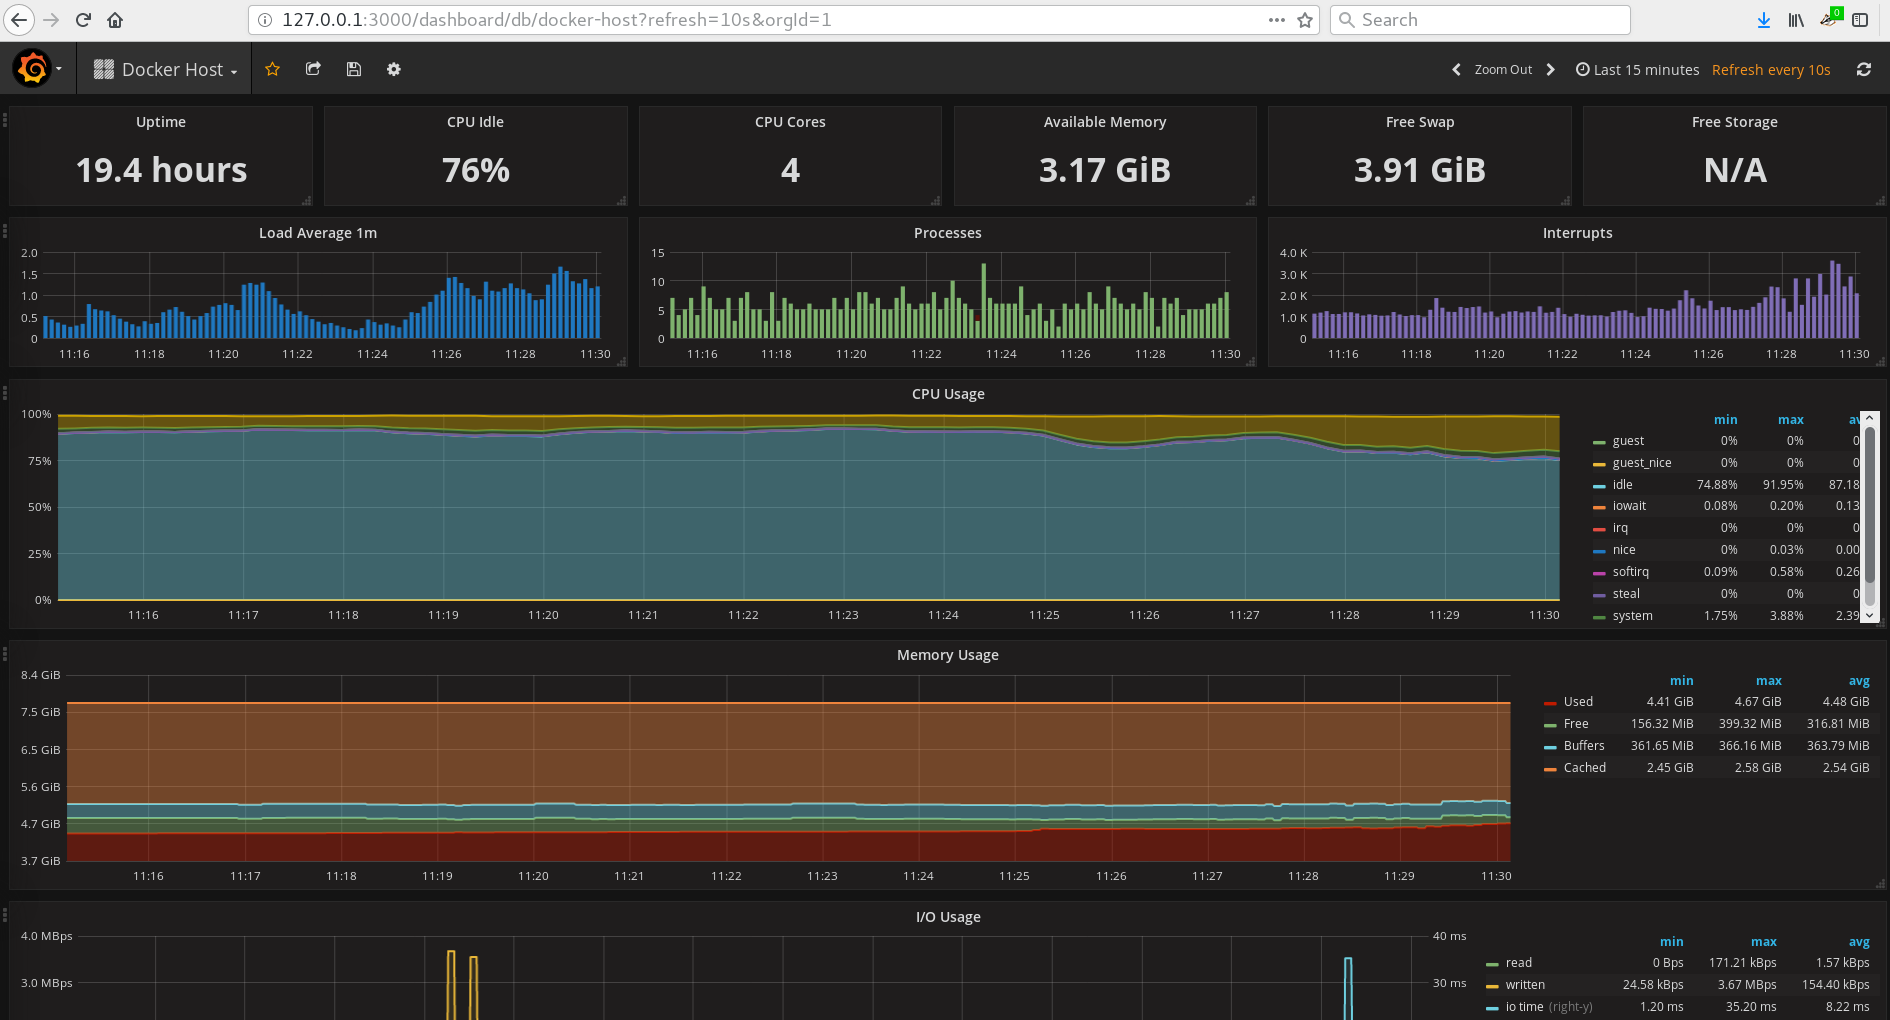This screenshot has height=1020, width=1890.
Task: Click the share dashboard icon
Action: [313, 69]
